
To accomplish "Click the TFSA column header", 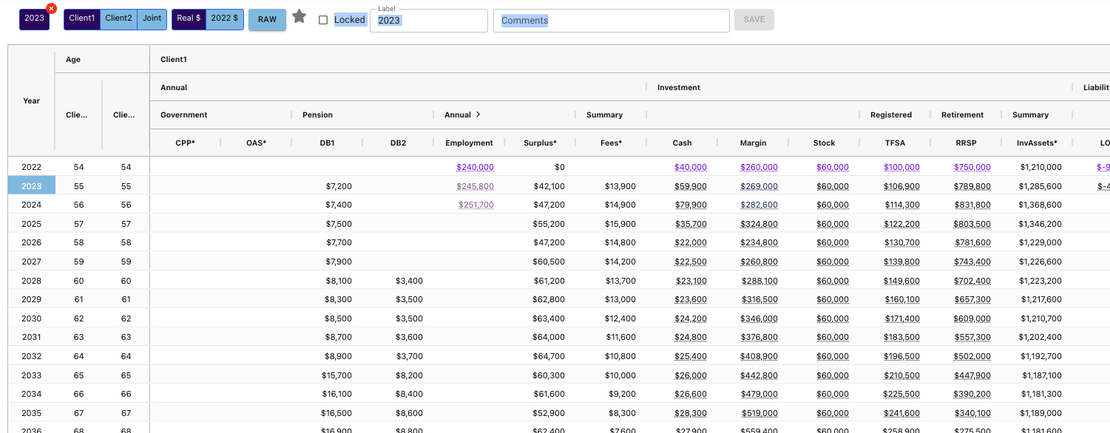I will point(894,143).
